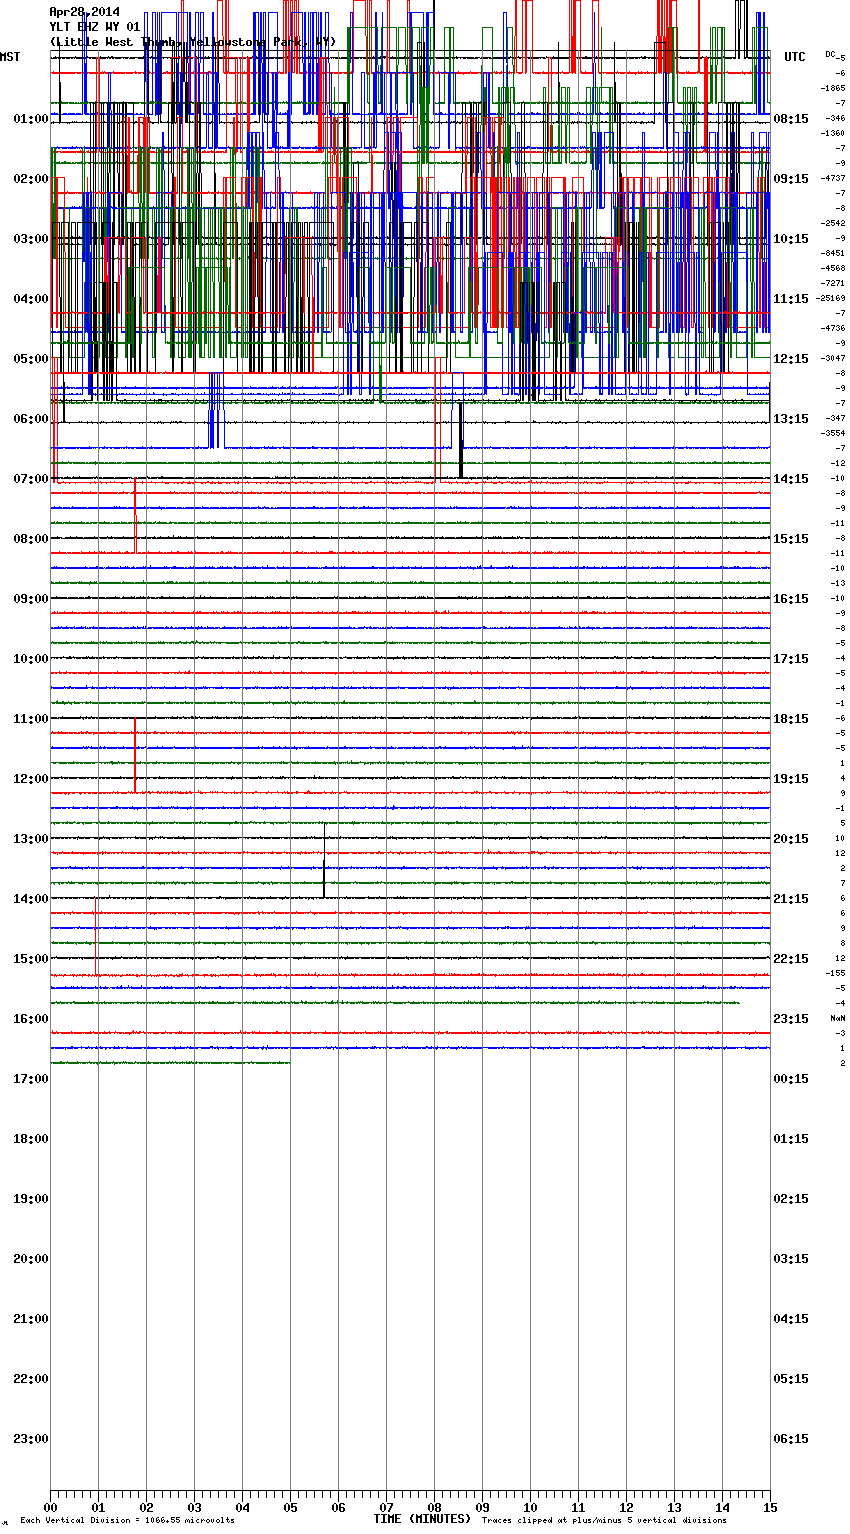
Task: Select minute tick 10 on the bottom axis
Action: pyautogui.click(x=530, y=1507)
